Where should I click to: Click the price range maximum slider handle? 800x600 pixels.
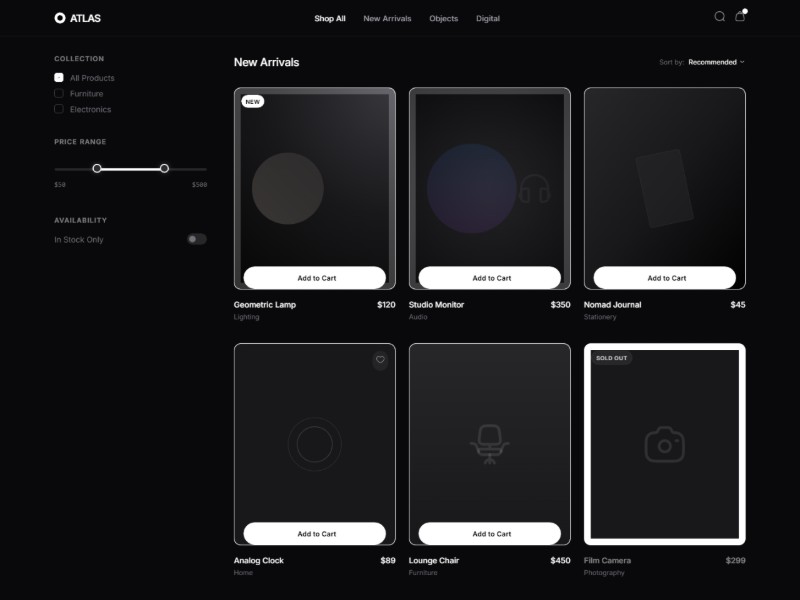[x=164, y=168]
